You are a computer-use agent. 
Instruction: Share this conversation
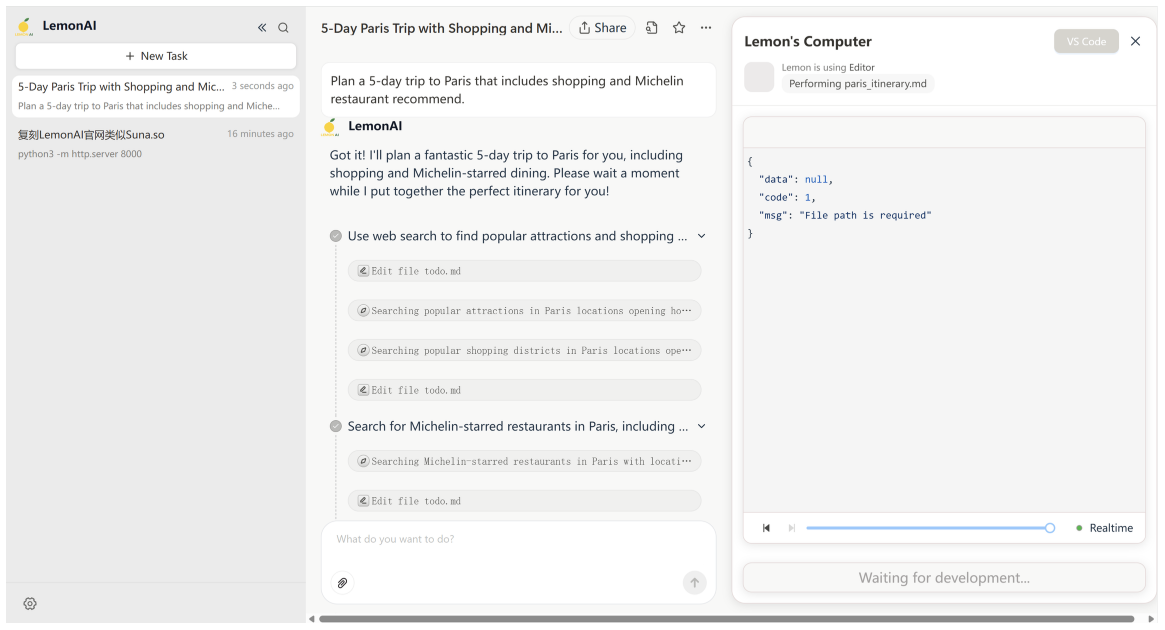[x=603, y=27]
